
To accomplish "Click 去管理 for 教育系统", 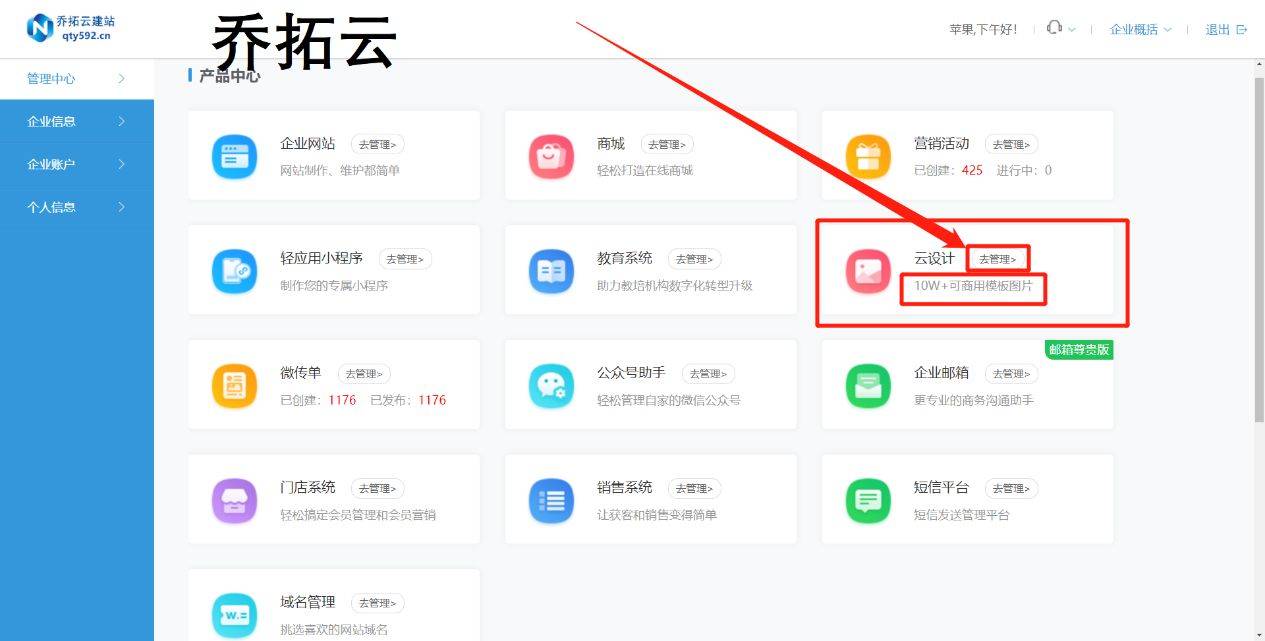I will point(694,259).
